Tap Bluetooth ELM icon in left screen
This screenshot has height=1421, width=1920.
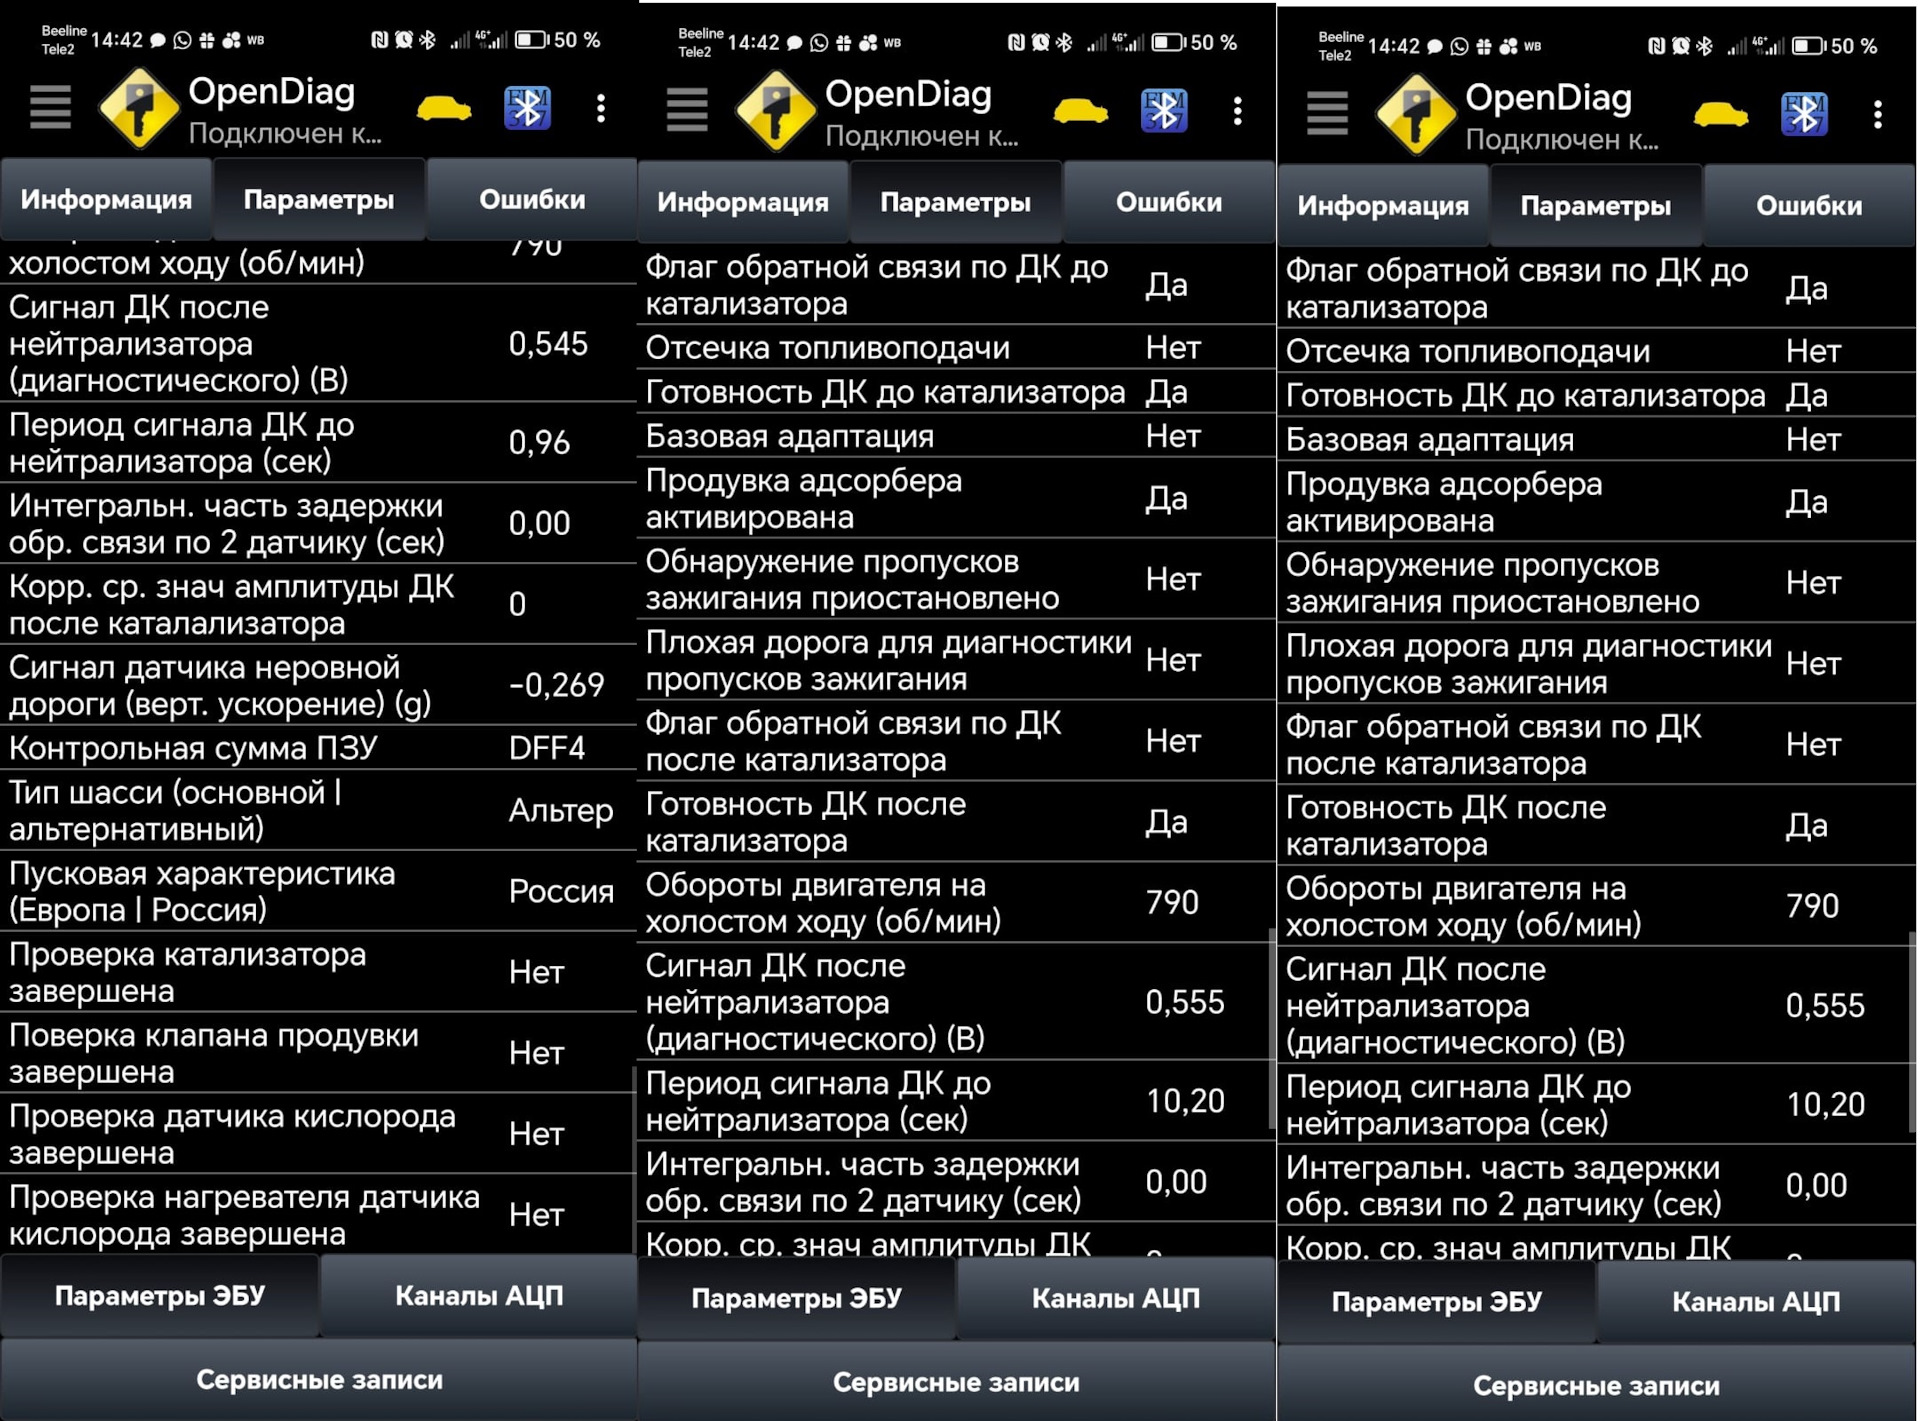point(527,108)
